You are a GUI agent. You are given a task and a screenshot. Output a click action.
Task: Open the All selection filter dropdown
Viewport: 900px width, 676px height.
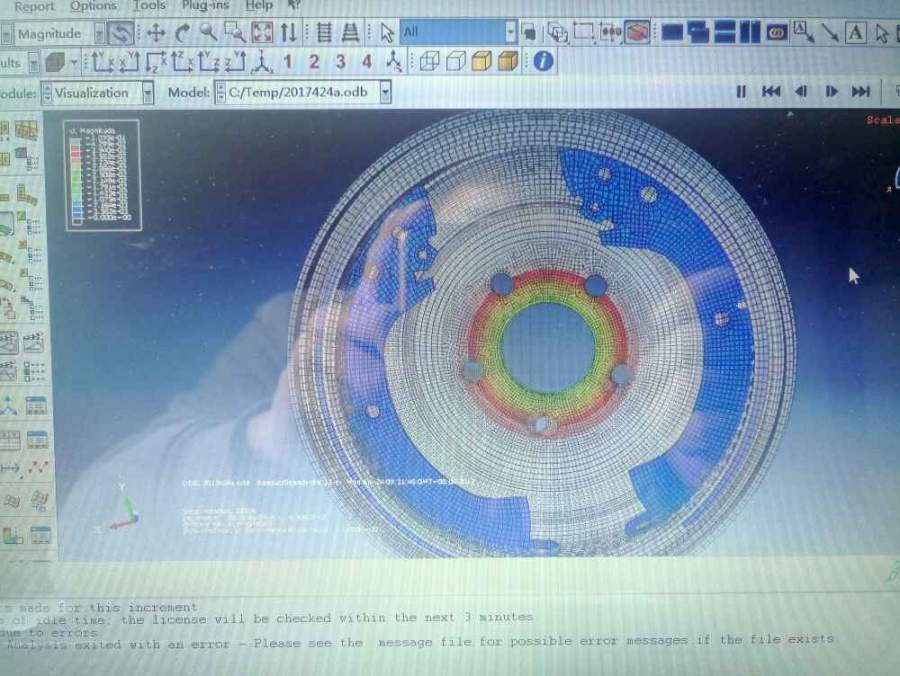pyautogui.click(x=510, y=32)
